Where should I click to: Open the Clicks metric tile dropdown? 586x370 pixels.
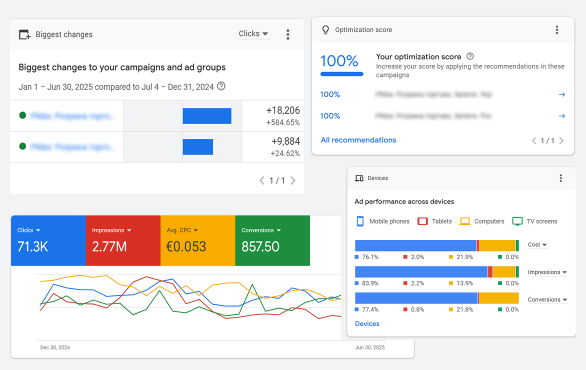pos(28,230)
